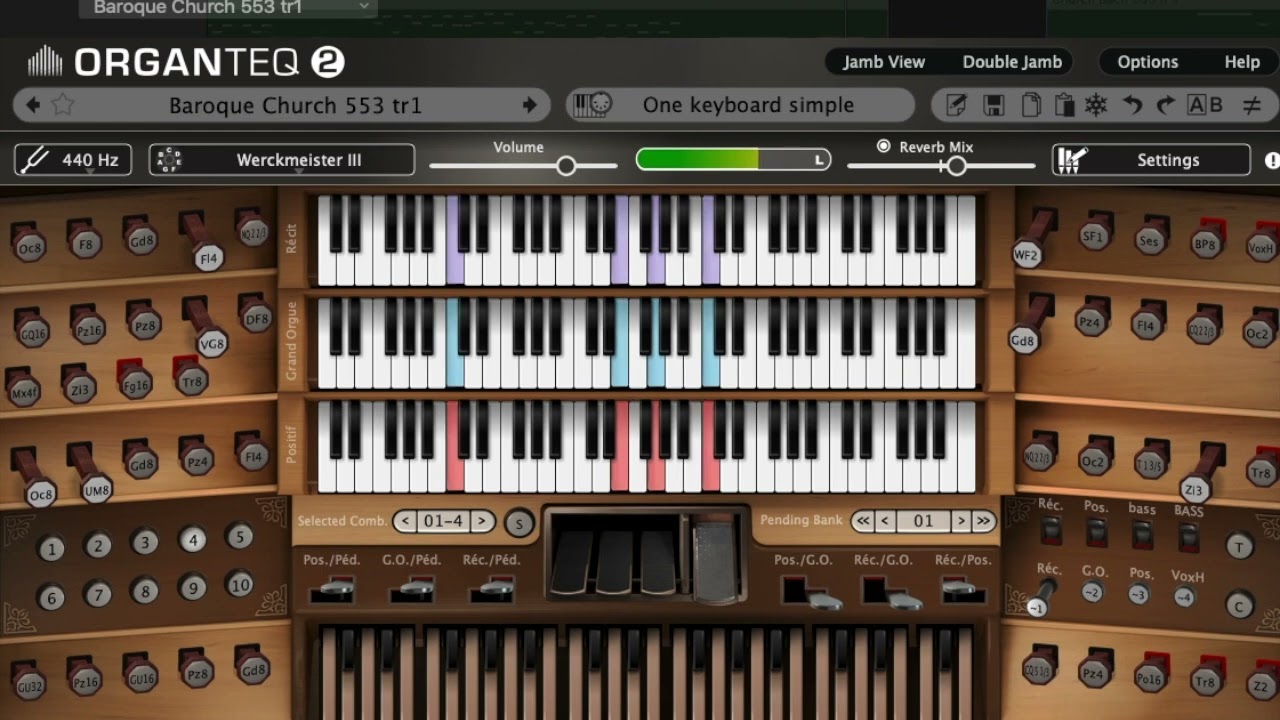Step to previous selected combination 01-4
Viewport: 1280px width, 720px height.
click(x=404, y=521)
